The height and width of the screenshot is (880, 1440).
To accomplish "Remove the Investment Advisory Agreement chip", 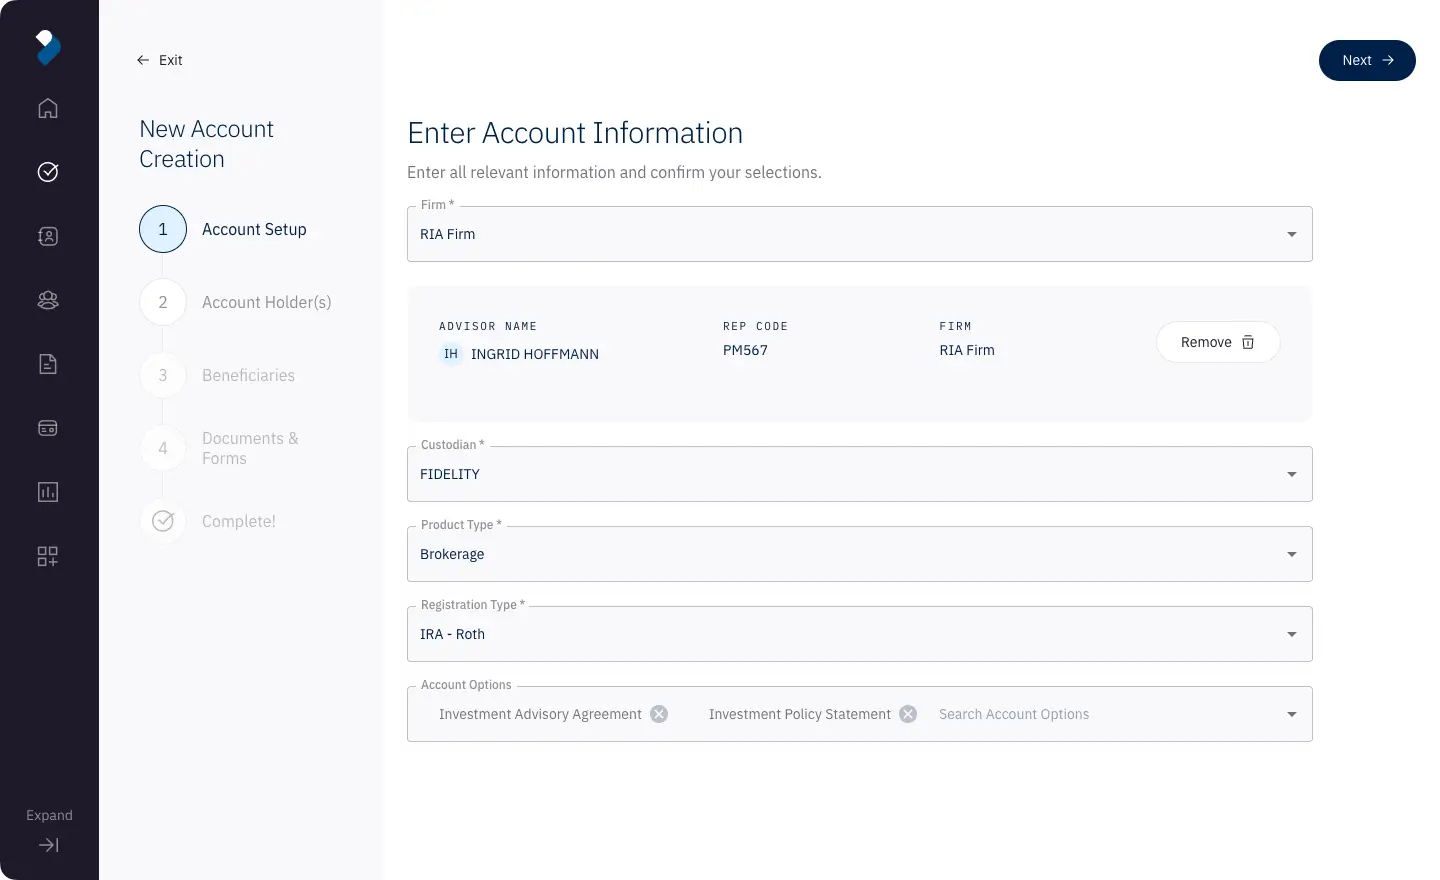I will [x=659, y=714].
